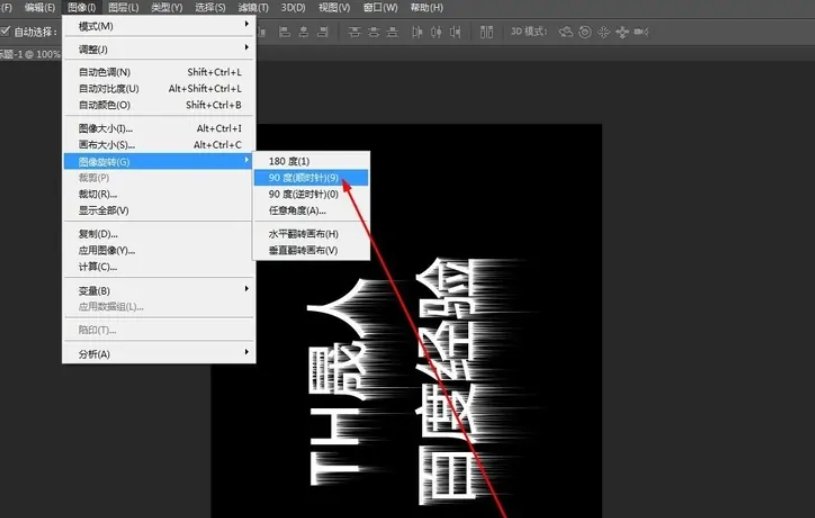Choose 复制(D)... menu item

click(159, 234)
